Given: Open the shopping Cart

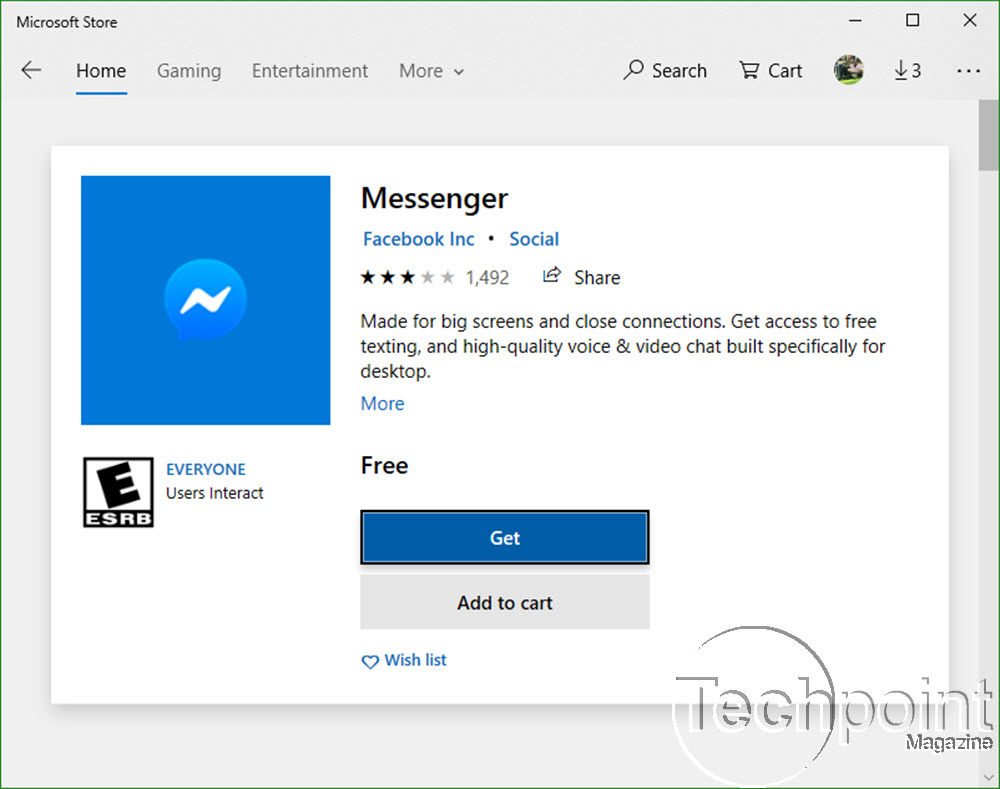Looking at the screenshot, I should (x=770, y=70).
